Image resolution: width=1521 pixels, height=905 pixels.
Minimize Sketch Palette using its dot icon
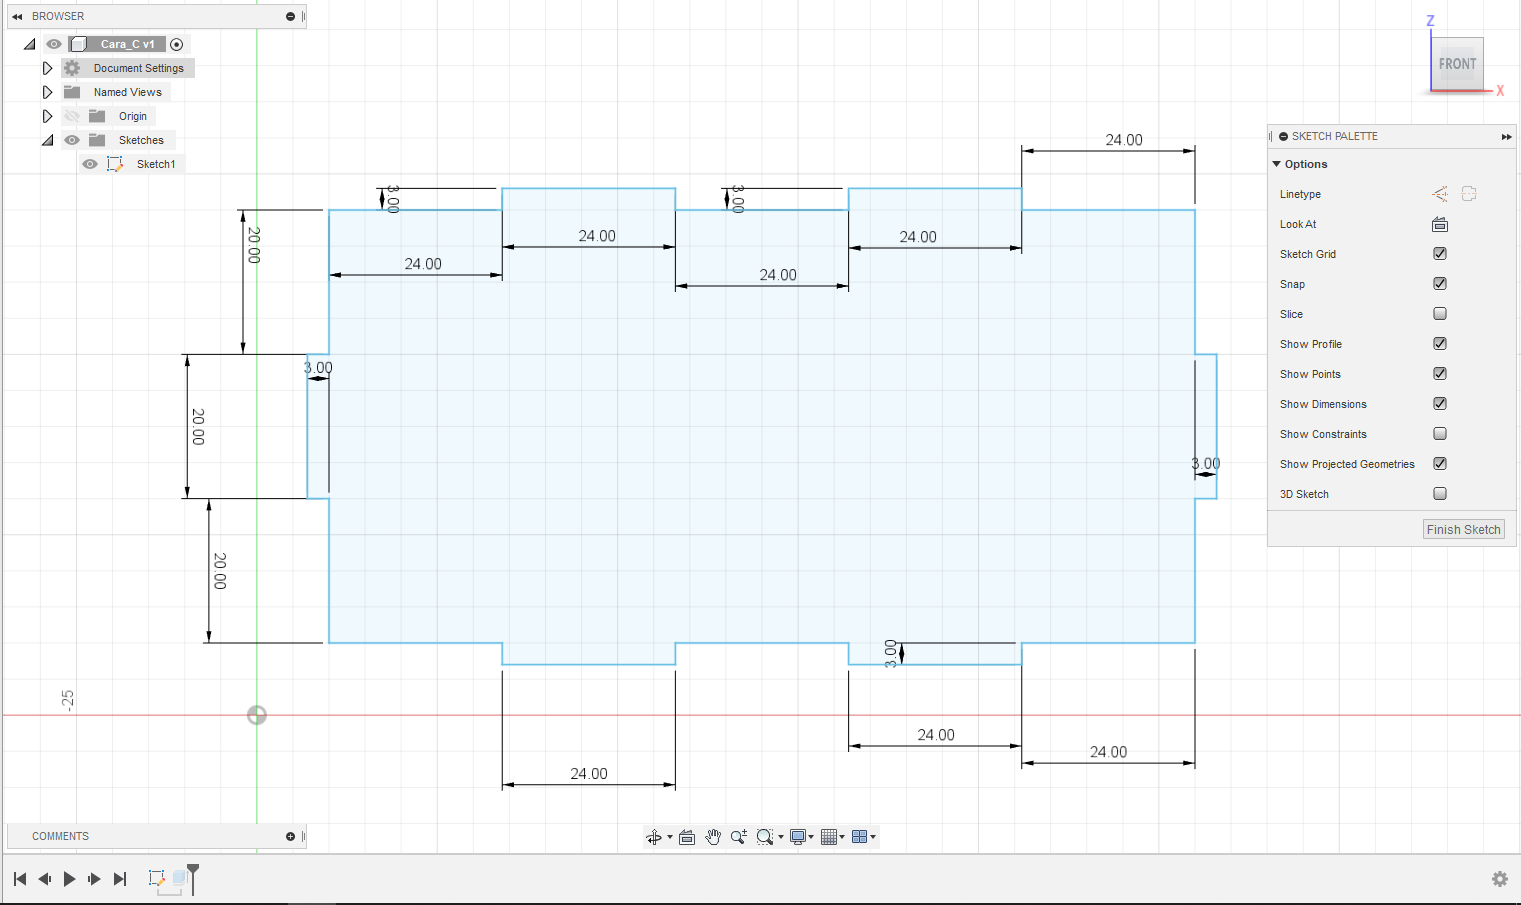pyautogui.click(x=1283, y=136)
